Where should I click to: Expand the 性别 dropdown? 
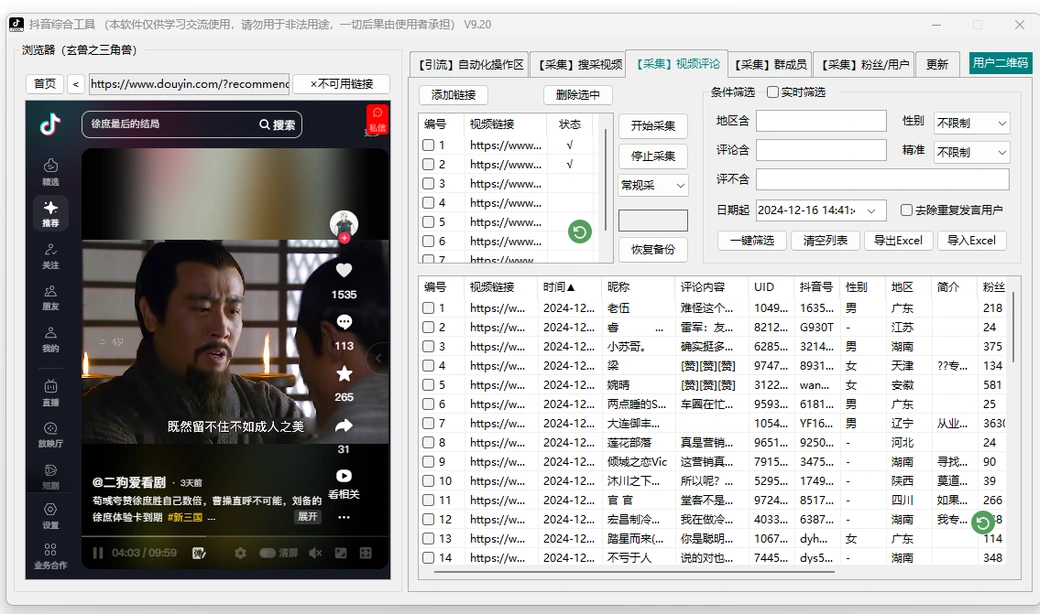pos(972,123)
